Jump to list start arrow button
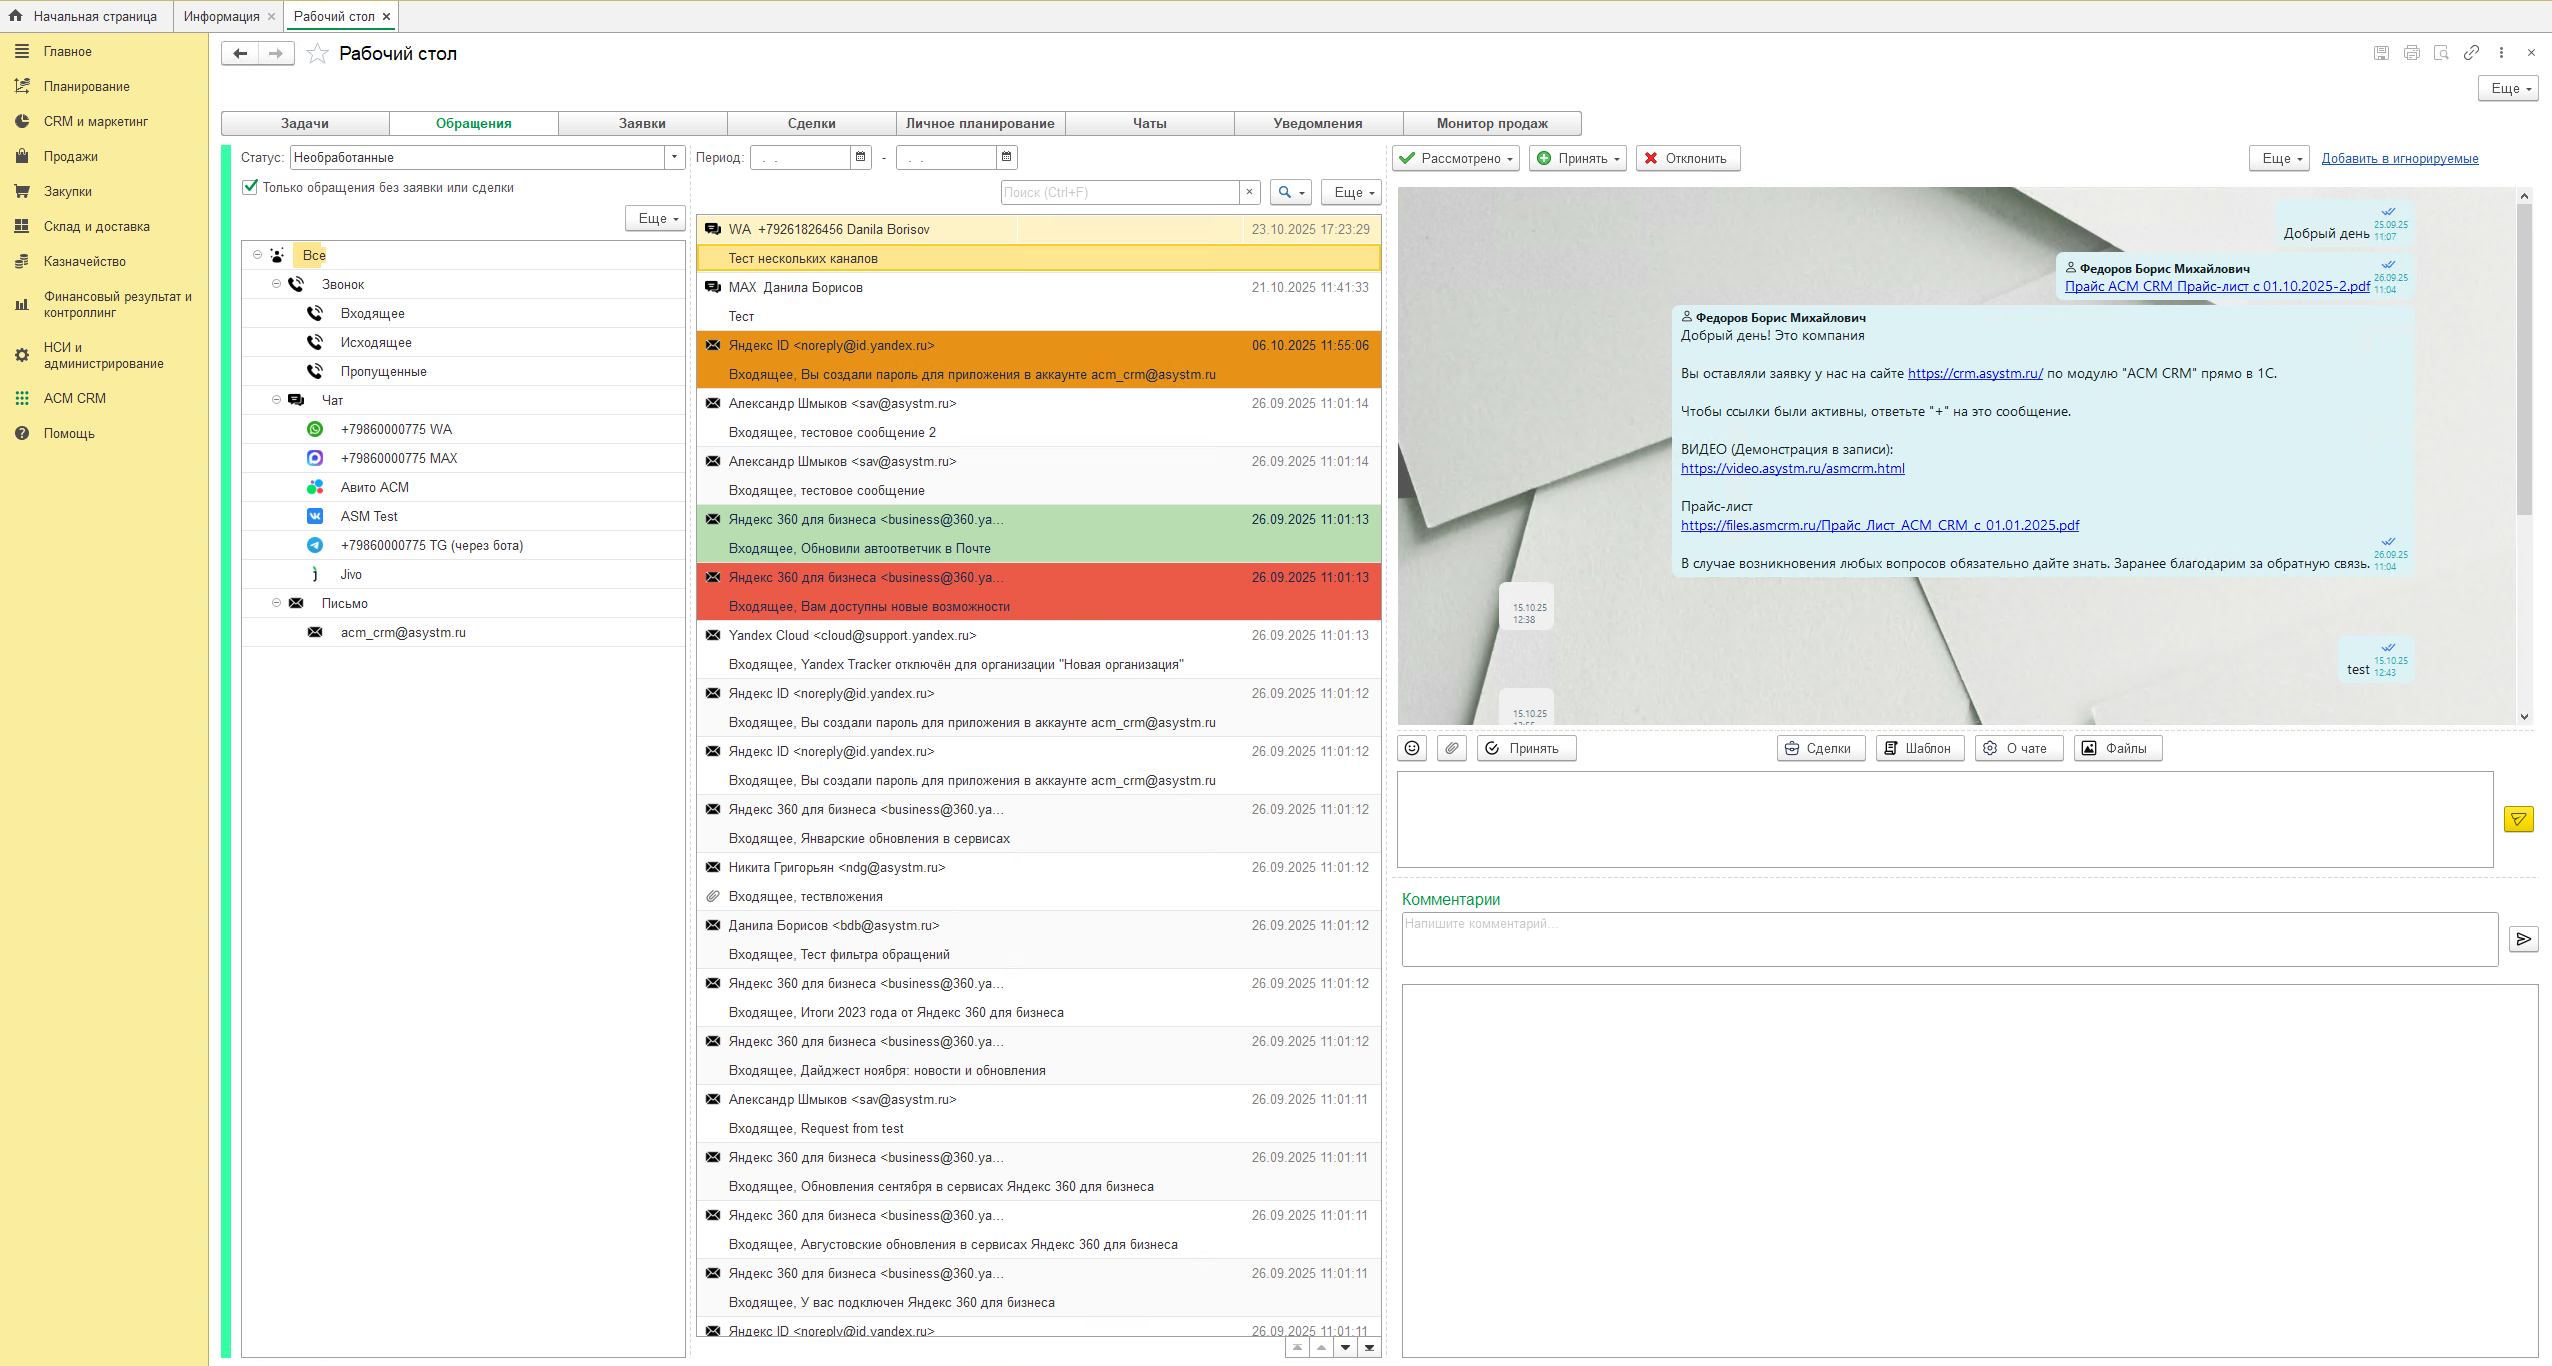This screenshot has width=2552, height=1366. [x=1297, y=1347]
